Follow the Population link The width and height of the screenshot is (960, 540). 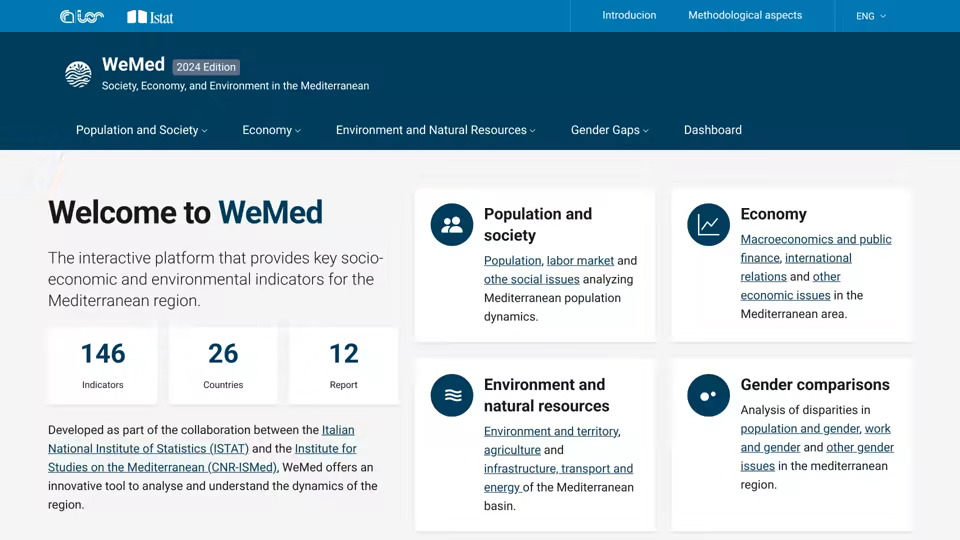coord(512,261)
